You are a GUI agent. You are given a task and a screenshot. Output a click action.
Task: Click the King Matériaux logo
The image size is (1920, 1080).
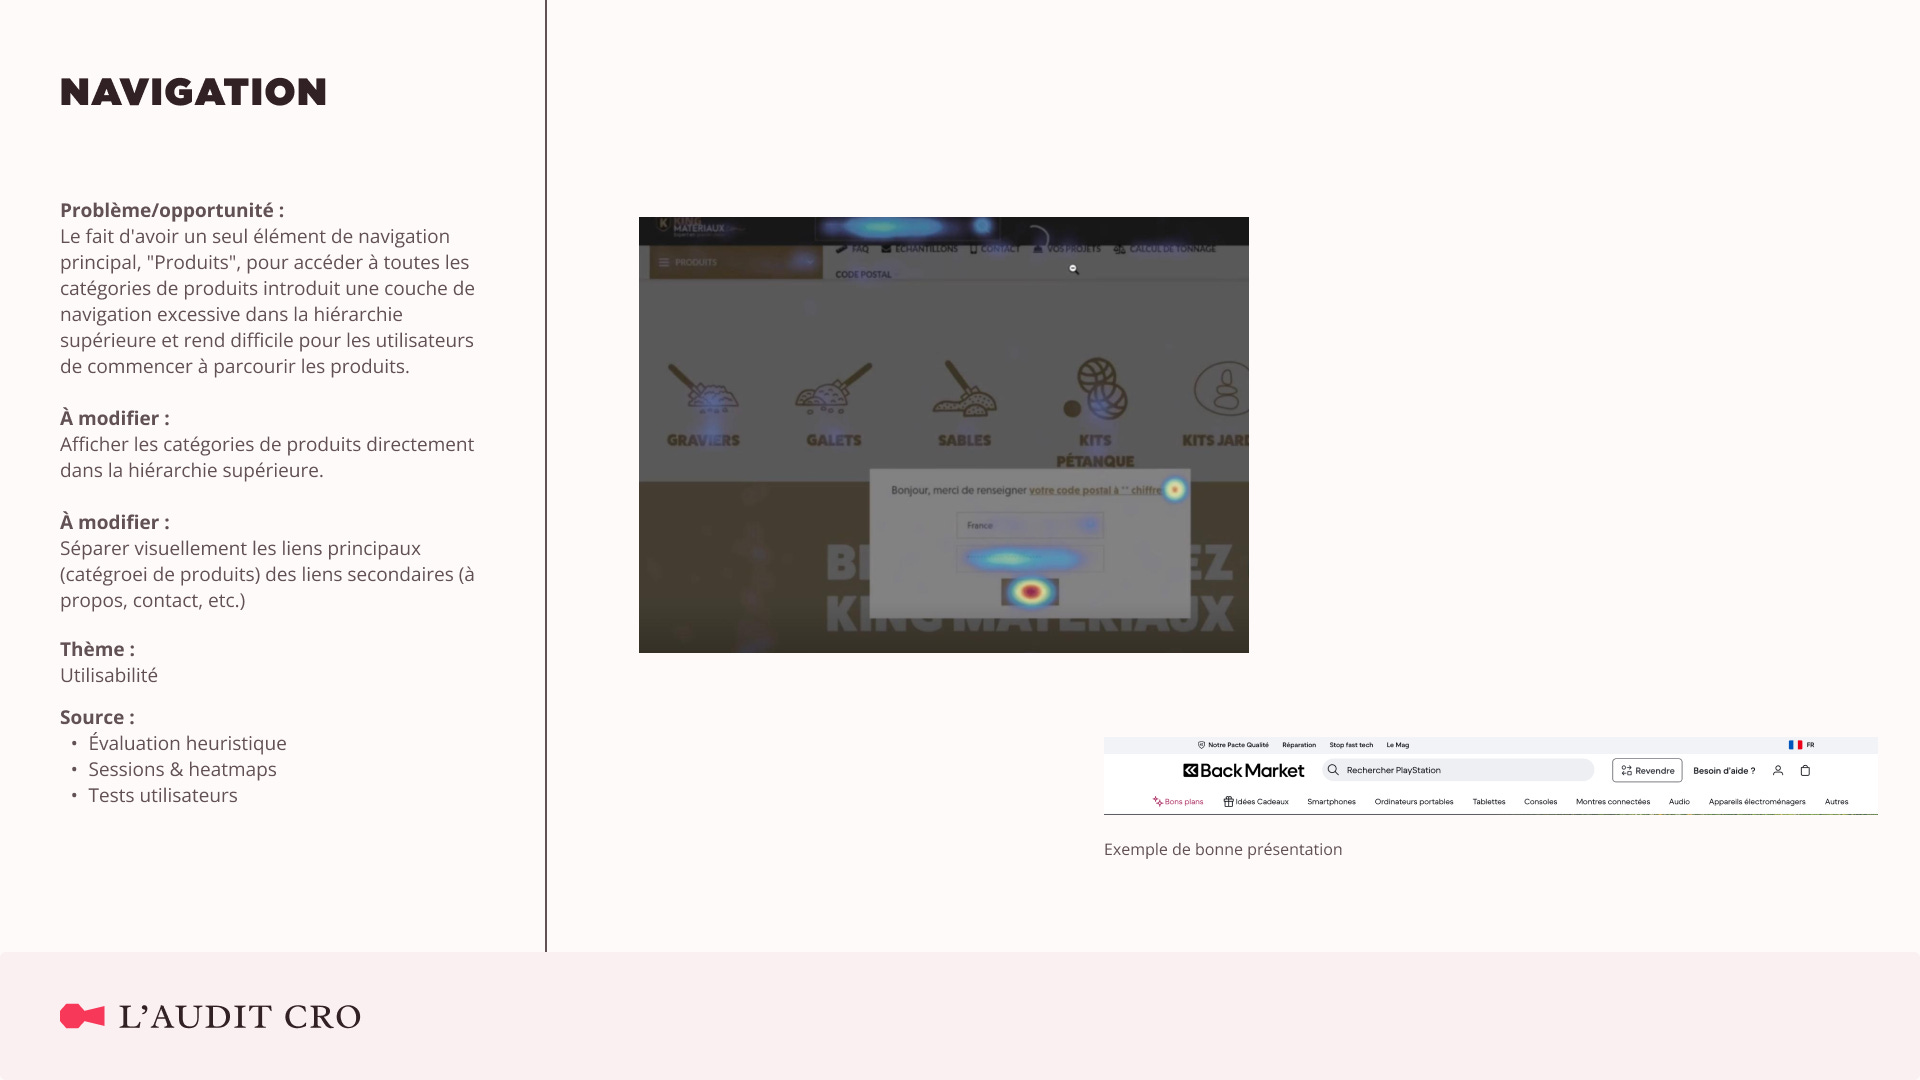(692, 227)
